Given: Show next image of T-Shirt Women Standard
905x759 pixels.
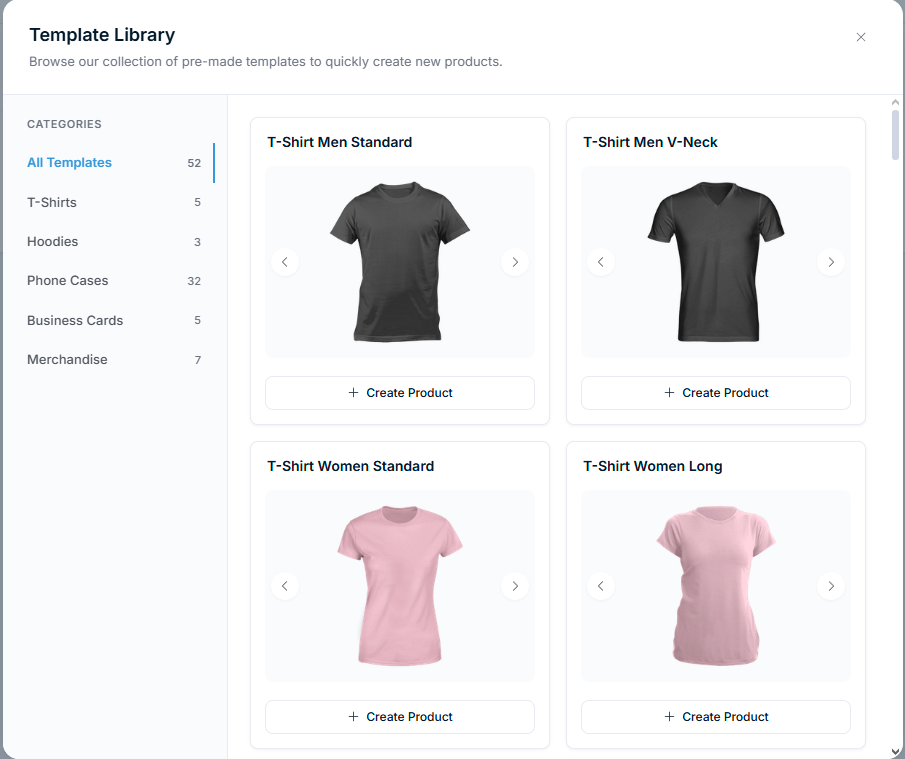Looking at the screenshot, I should coord(515,586).
